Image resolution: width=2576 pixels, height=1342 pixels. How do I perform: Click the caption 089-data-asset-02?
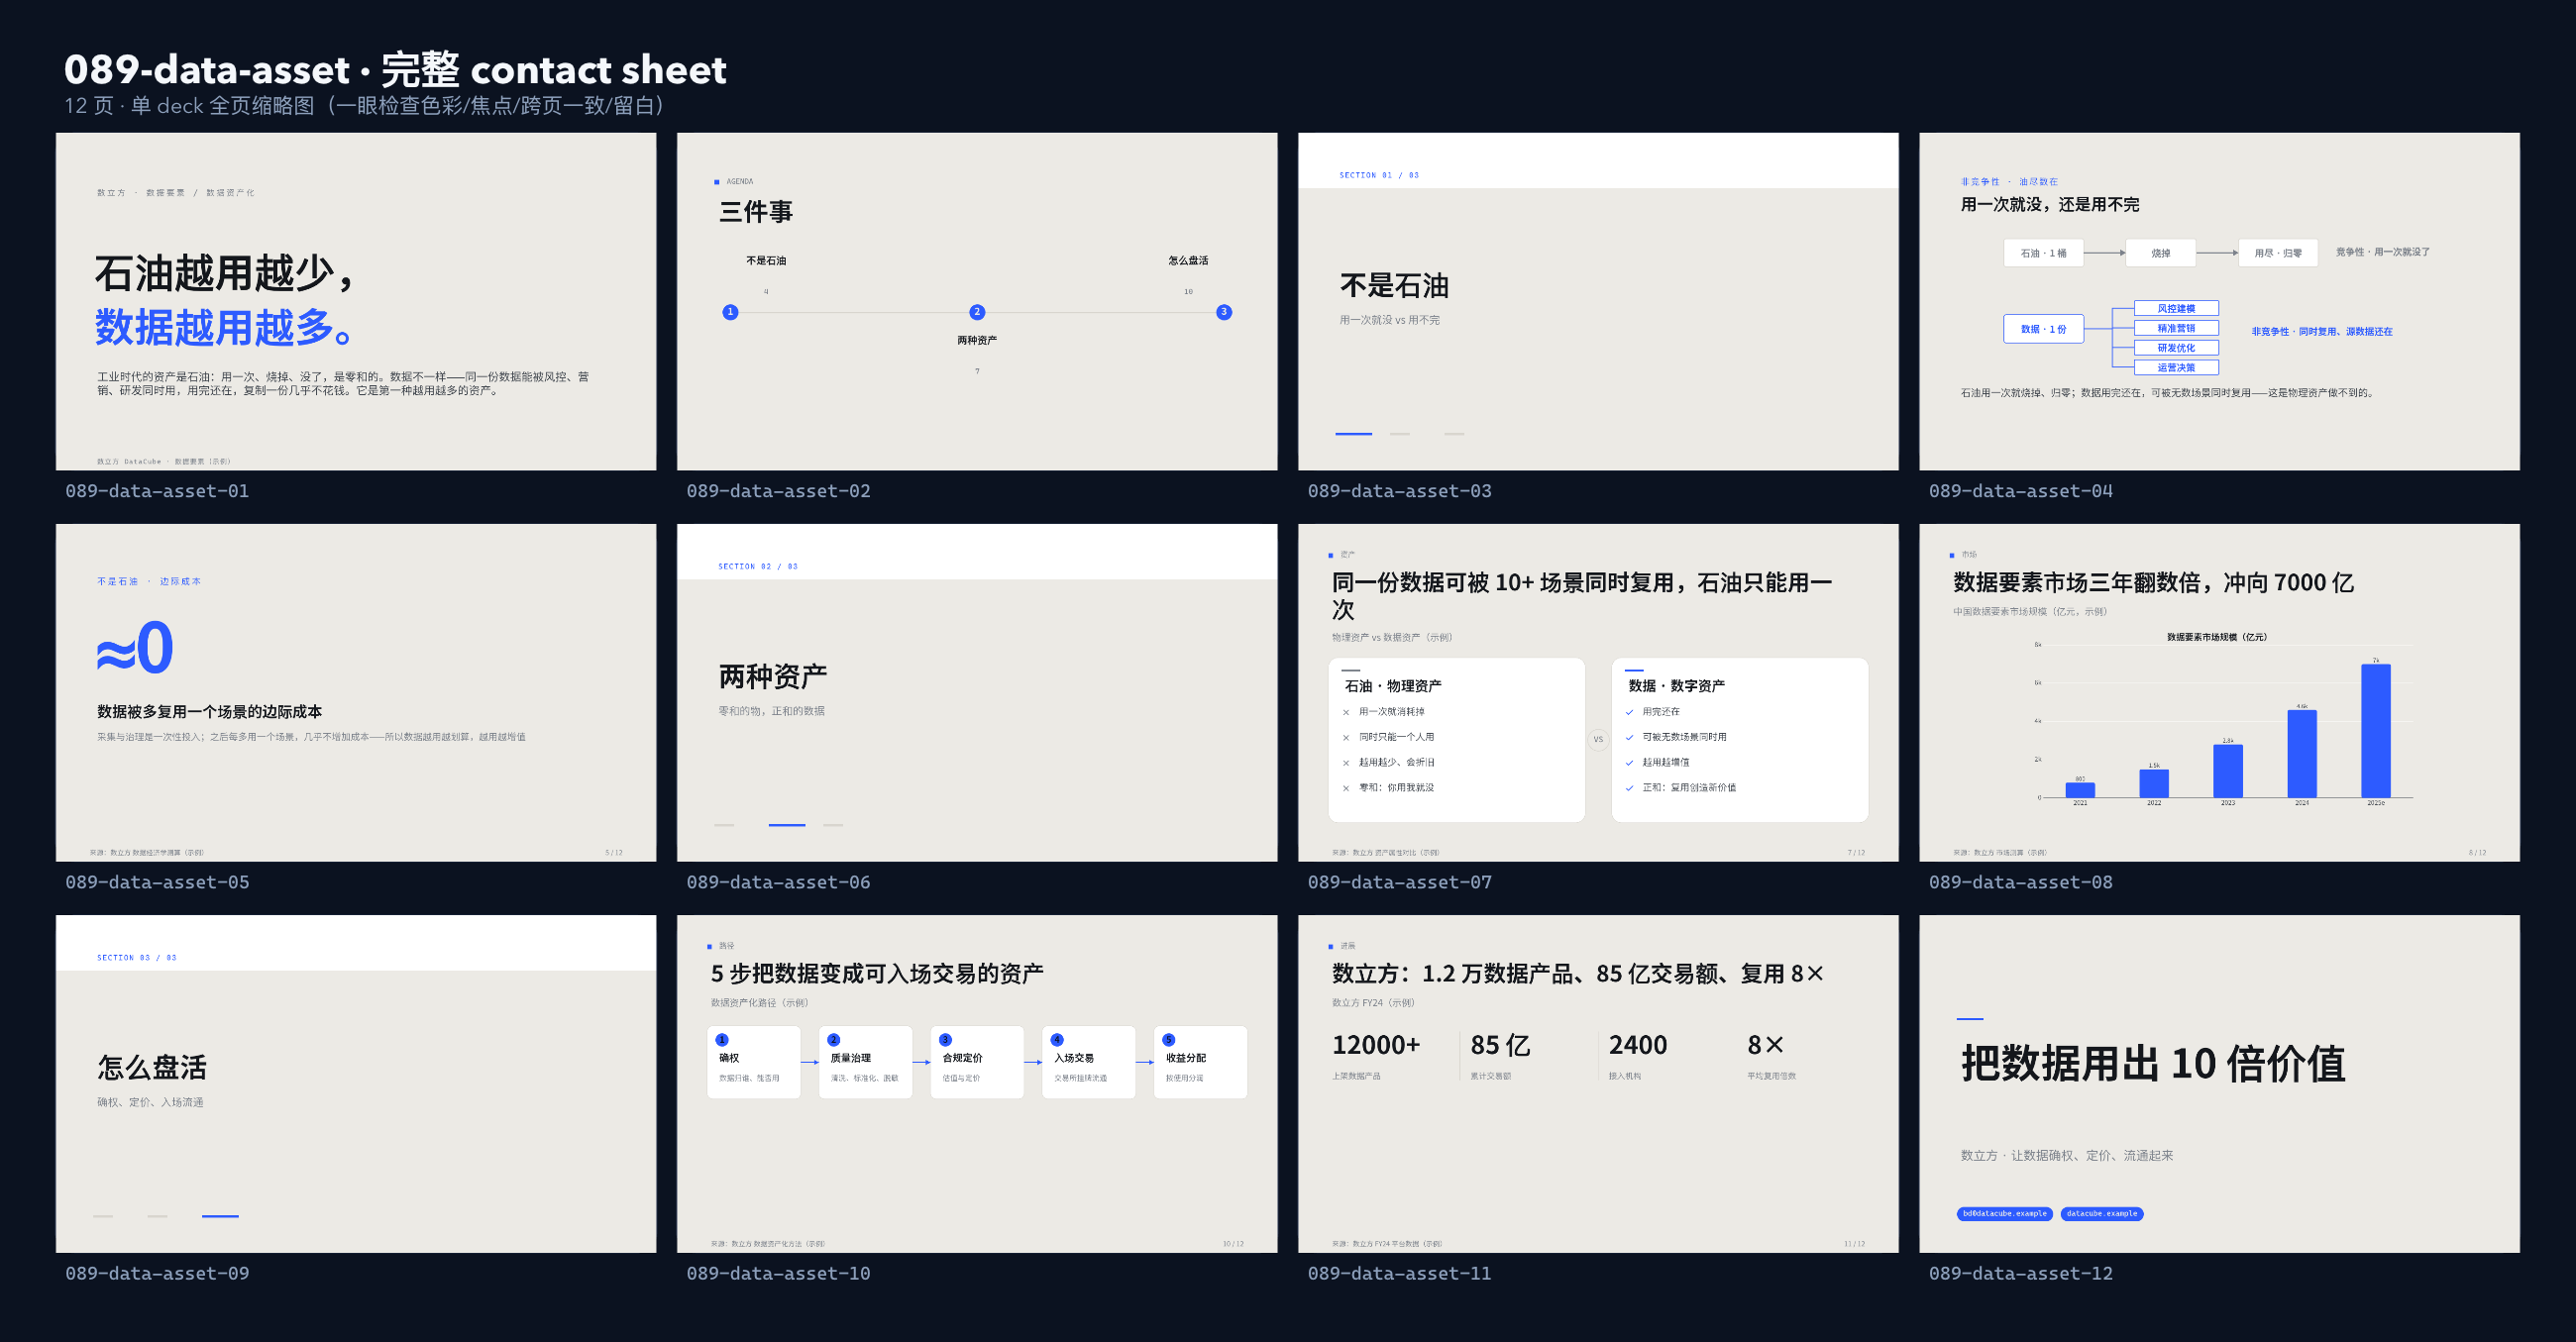click(x=778, y=491)
